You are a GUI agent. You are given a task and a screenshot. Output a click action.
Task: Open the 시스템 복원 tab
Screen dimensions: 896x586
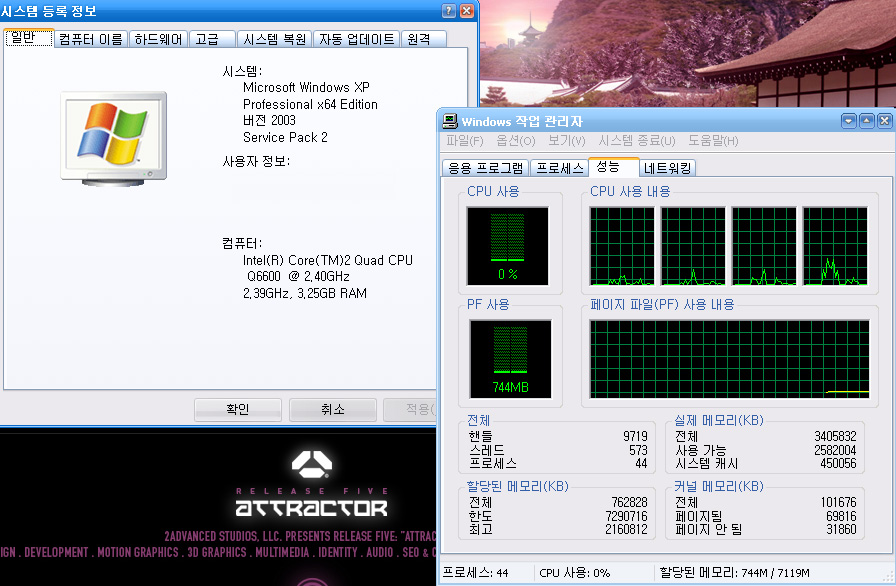click(274, 39)
